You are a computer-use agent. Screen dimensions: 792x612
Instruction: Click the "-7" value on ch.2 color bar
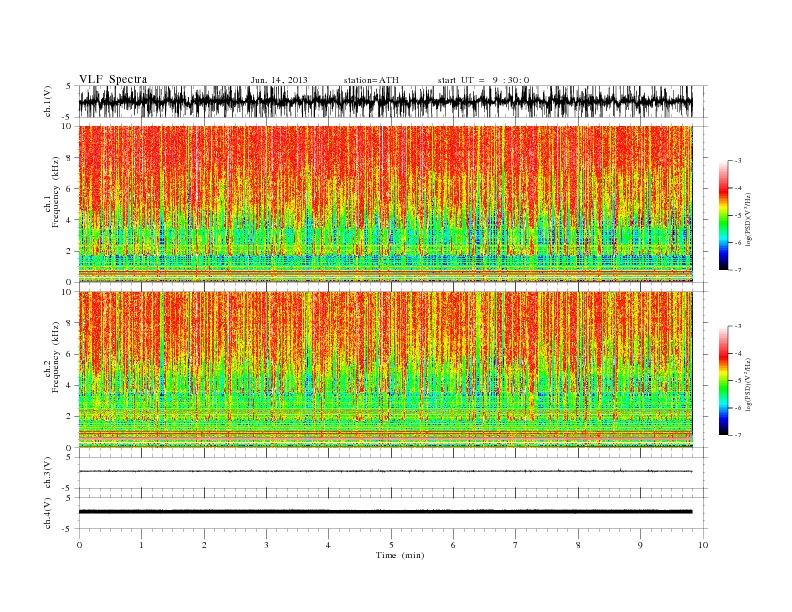point(738,435)
